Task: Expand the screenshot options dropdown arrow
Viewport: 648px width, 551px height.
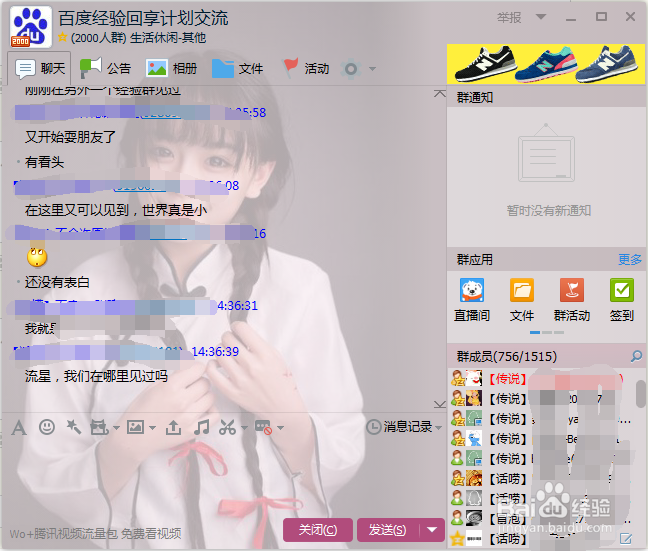Action: tap(244, 428)
